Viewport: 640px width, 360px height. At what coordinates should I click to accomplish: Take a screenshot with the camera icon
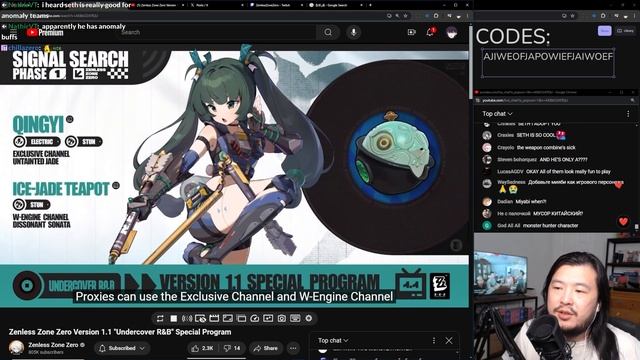(x=282, y=318)
